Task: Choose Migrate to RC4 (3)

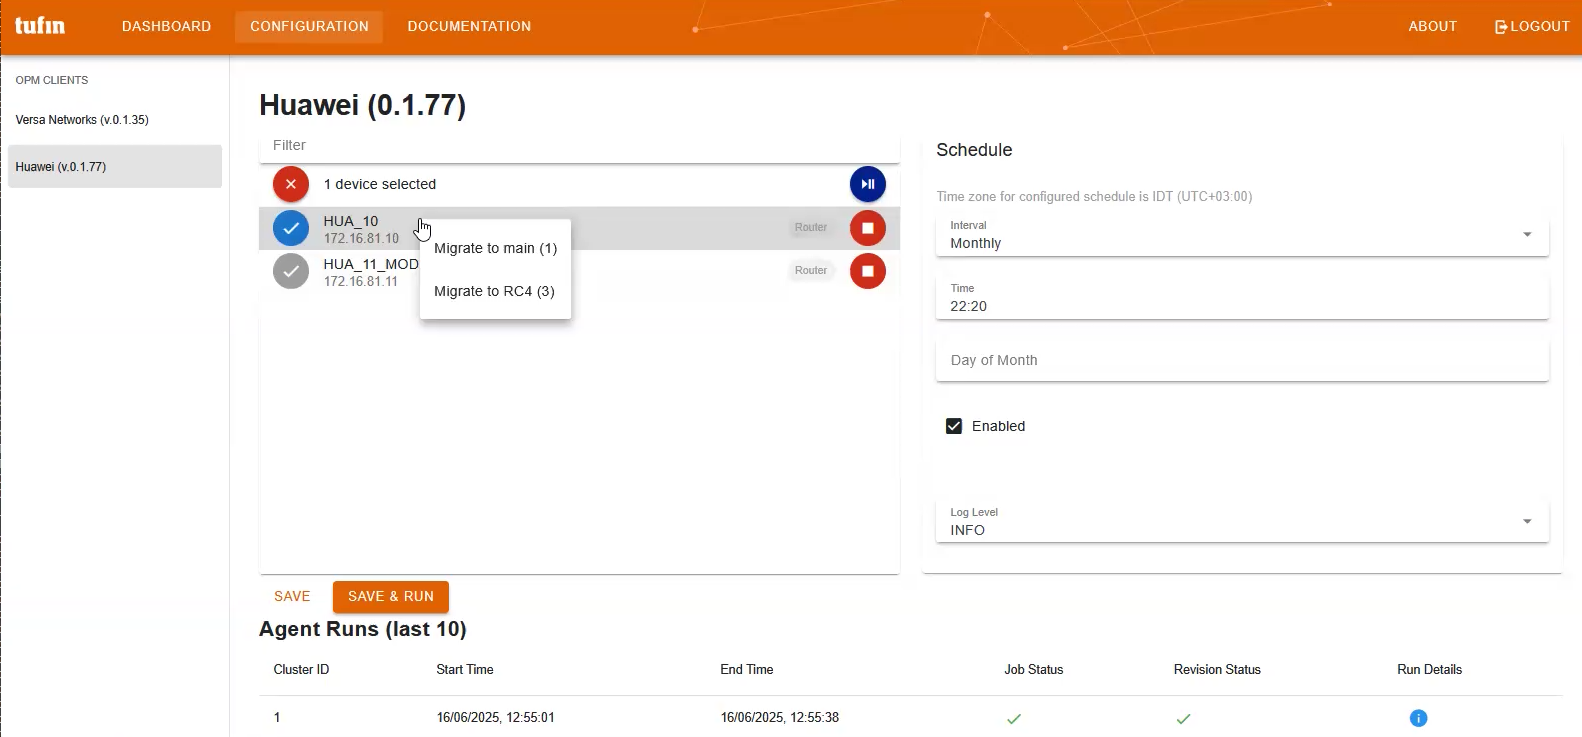Action: click(x=495, y=291)
